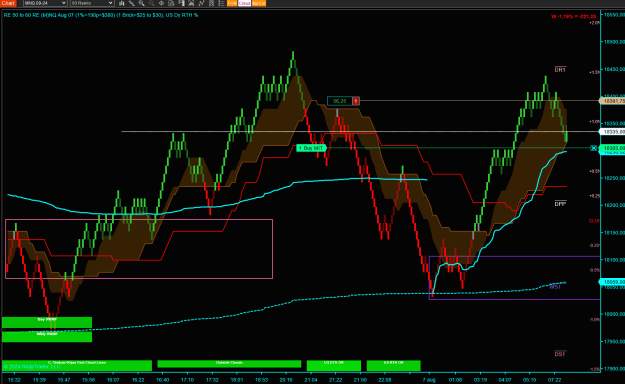Image resolution: width=625 pixels, height=384 pixels.
Task: Click the DR1 pivot level label
Action: click(x=560, y=70)
